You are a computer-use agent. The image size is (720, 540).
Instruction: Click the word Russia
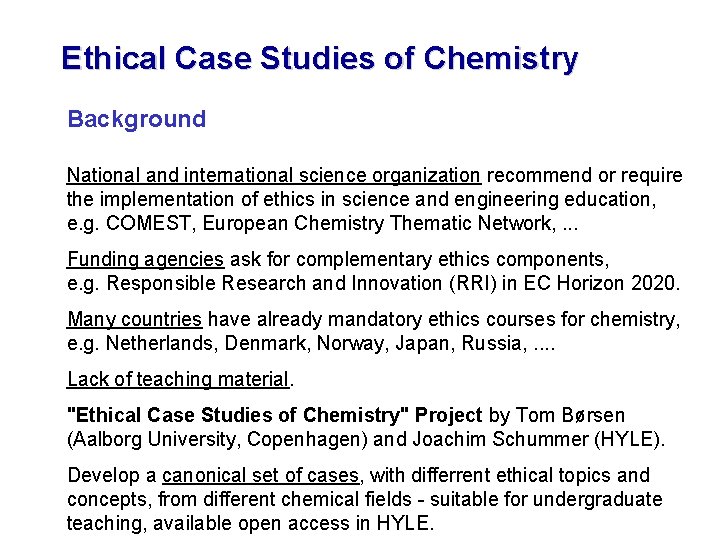coord(491,343)
